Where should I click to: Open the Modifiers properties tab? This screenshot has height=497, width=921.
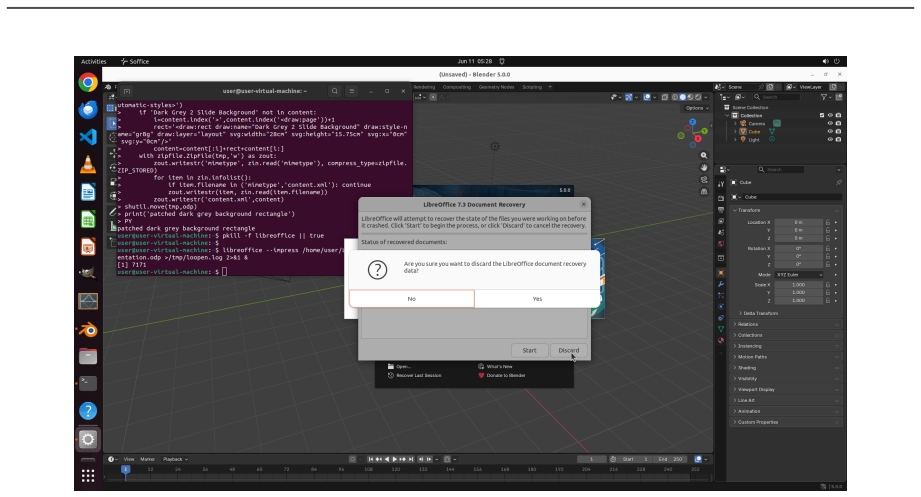coord(721,284)
